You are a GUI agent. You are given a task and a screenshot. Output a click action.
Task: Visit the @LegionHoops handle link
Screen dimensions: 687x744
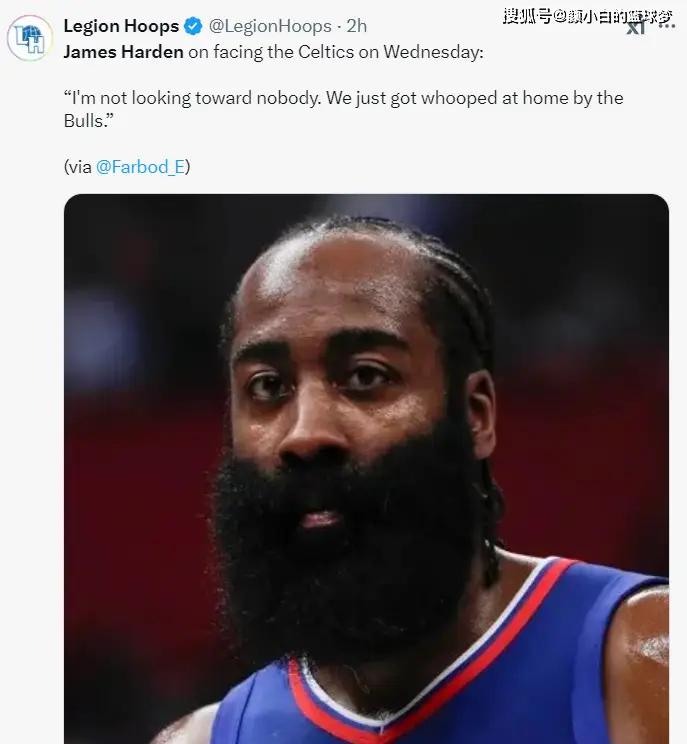pyautogui.click(x=271, y=27)
